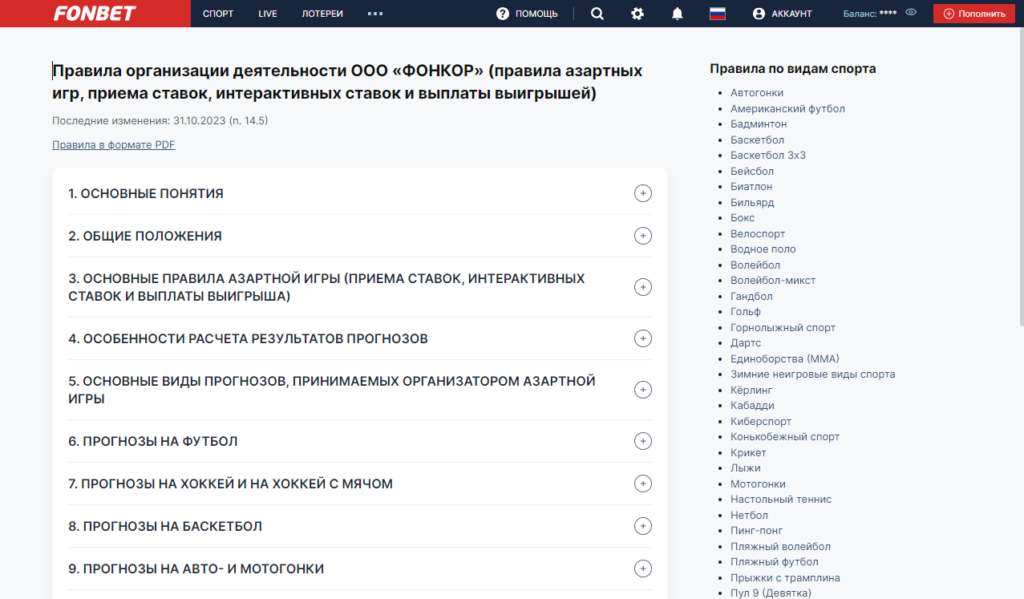This screenshot has height=599, width=1024.
Task: Expand section 6 ПРОГНОЗЫ НА ФУТБОЛ plus
Action: pos(643,441)
